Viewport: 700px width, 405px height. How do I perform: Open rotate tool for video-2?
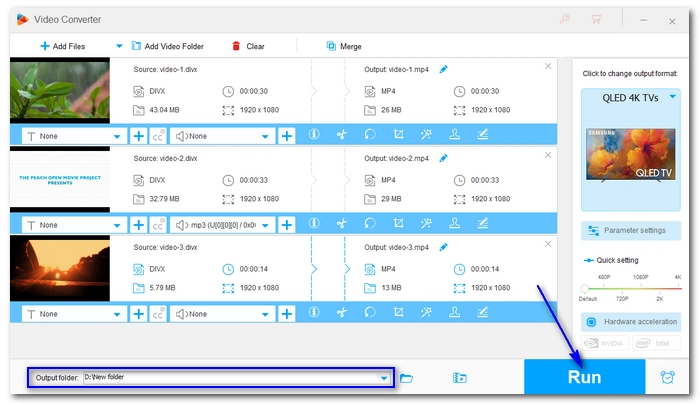point(370,223)
